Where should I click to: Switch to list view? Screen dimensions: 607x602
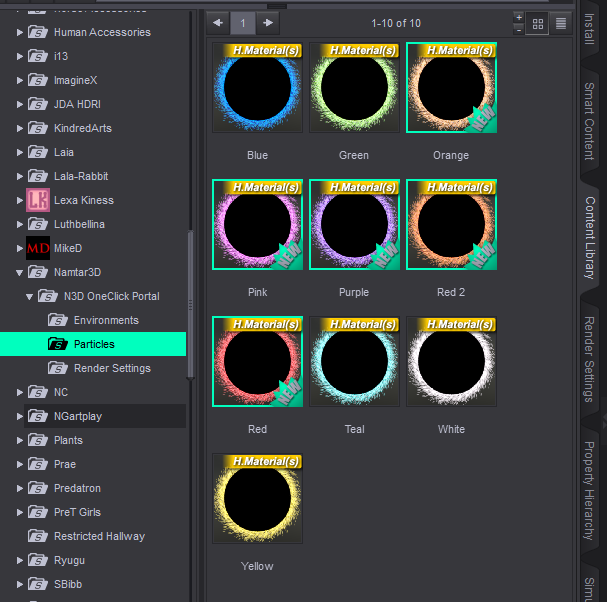point(561,23)
